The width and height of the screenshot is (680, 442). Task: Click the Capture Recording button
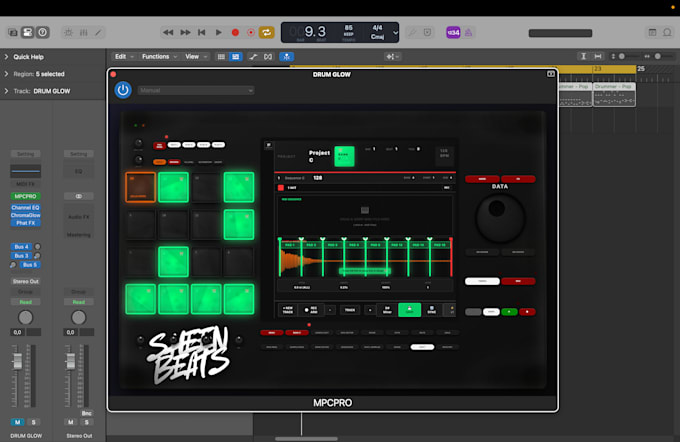point(251,33)
